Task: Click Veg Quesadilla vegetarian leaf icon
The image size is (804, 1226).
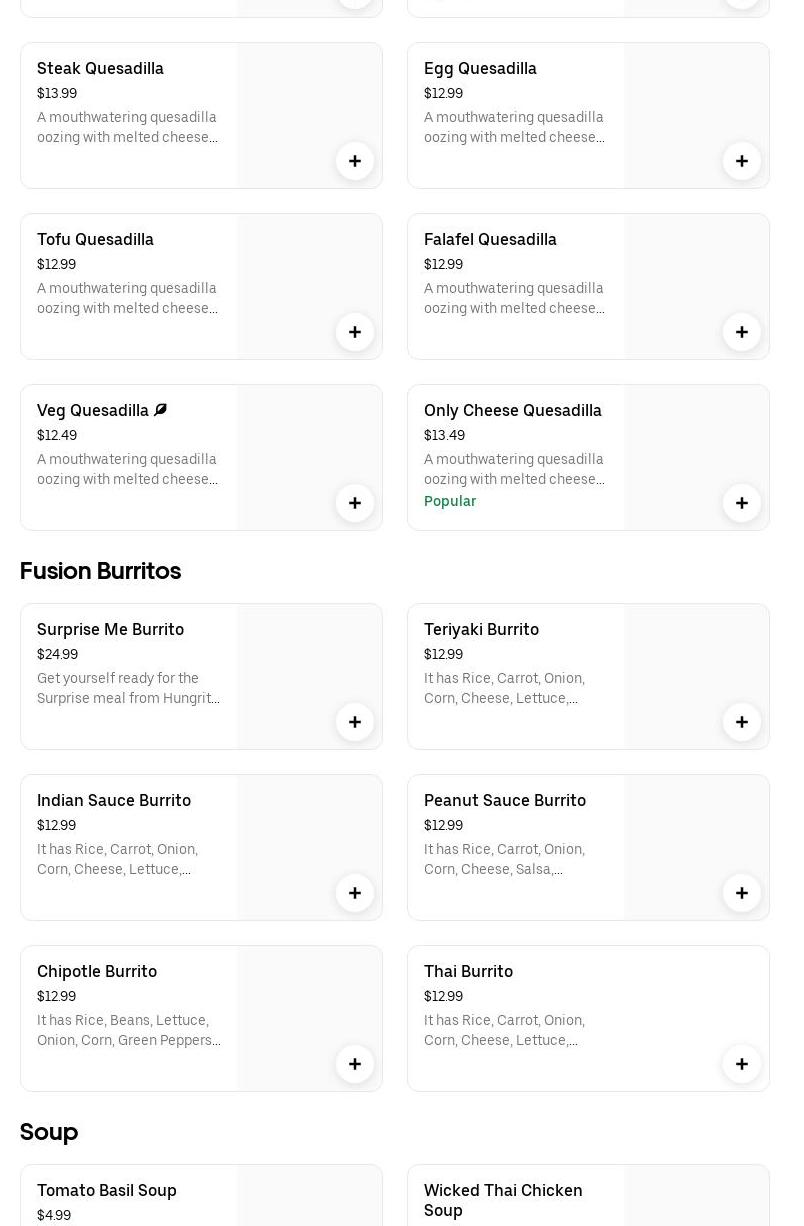Action: (161, 410)
